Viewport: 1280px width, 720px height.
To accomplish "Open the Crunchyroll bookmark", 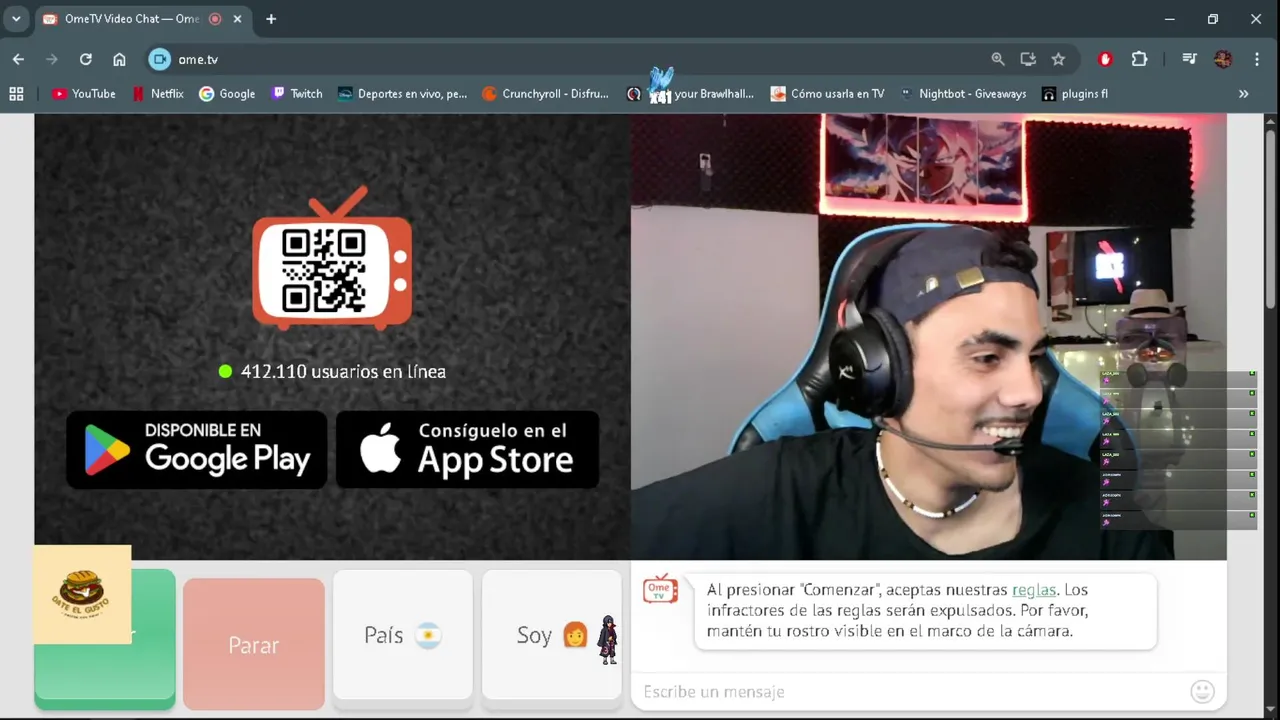I will (x=545, y=94).
